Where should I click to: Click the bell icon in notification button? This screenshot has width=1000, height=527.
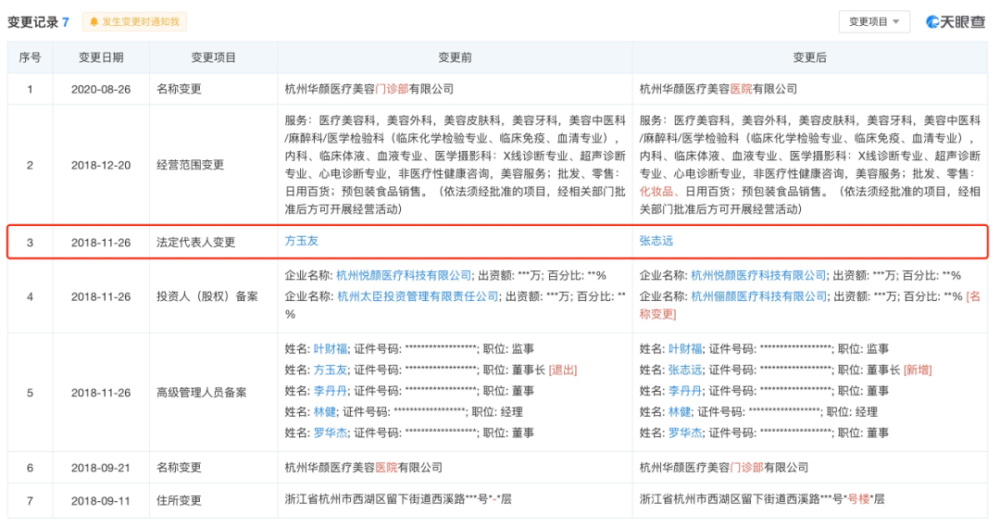click(x=94, y=22)
